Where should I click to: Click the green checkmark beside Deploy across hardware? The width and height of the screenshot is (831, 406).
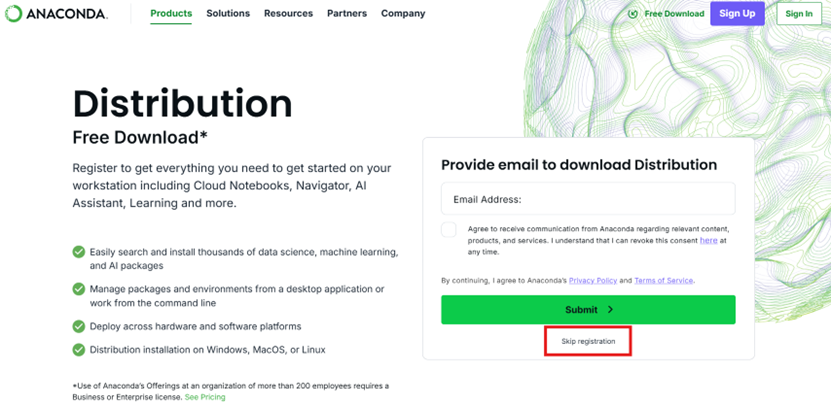[x=79, y=326]
